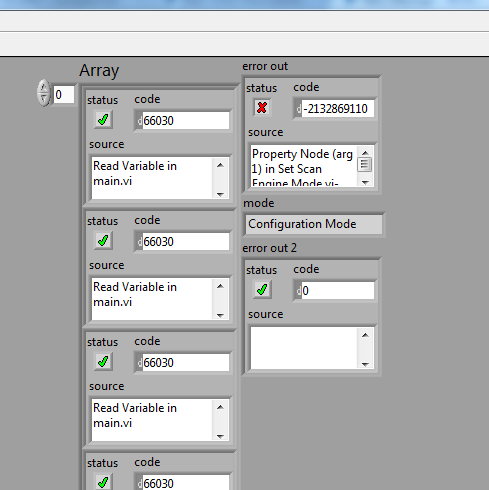Click the 'error out 2' label
The width and height of the screenshot is (489, 490).
point(269,248)
